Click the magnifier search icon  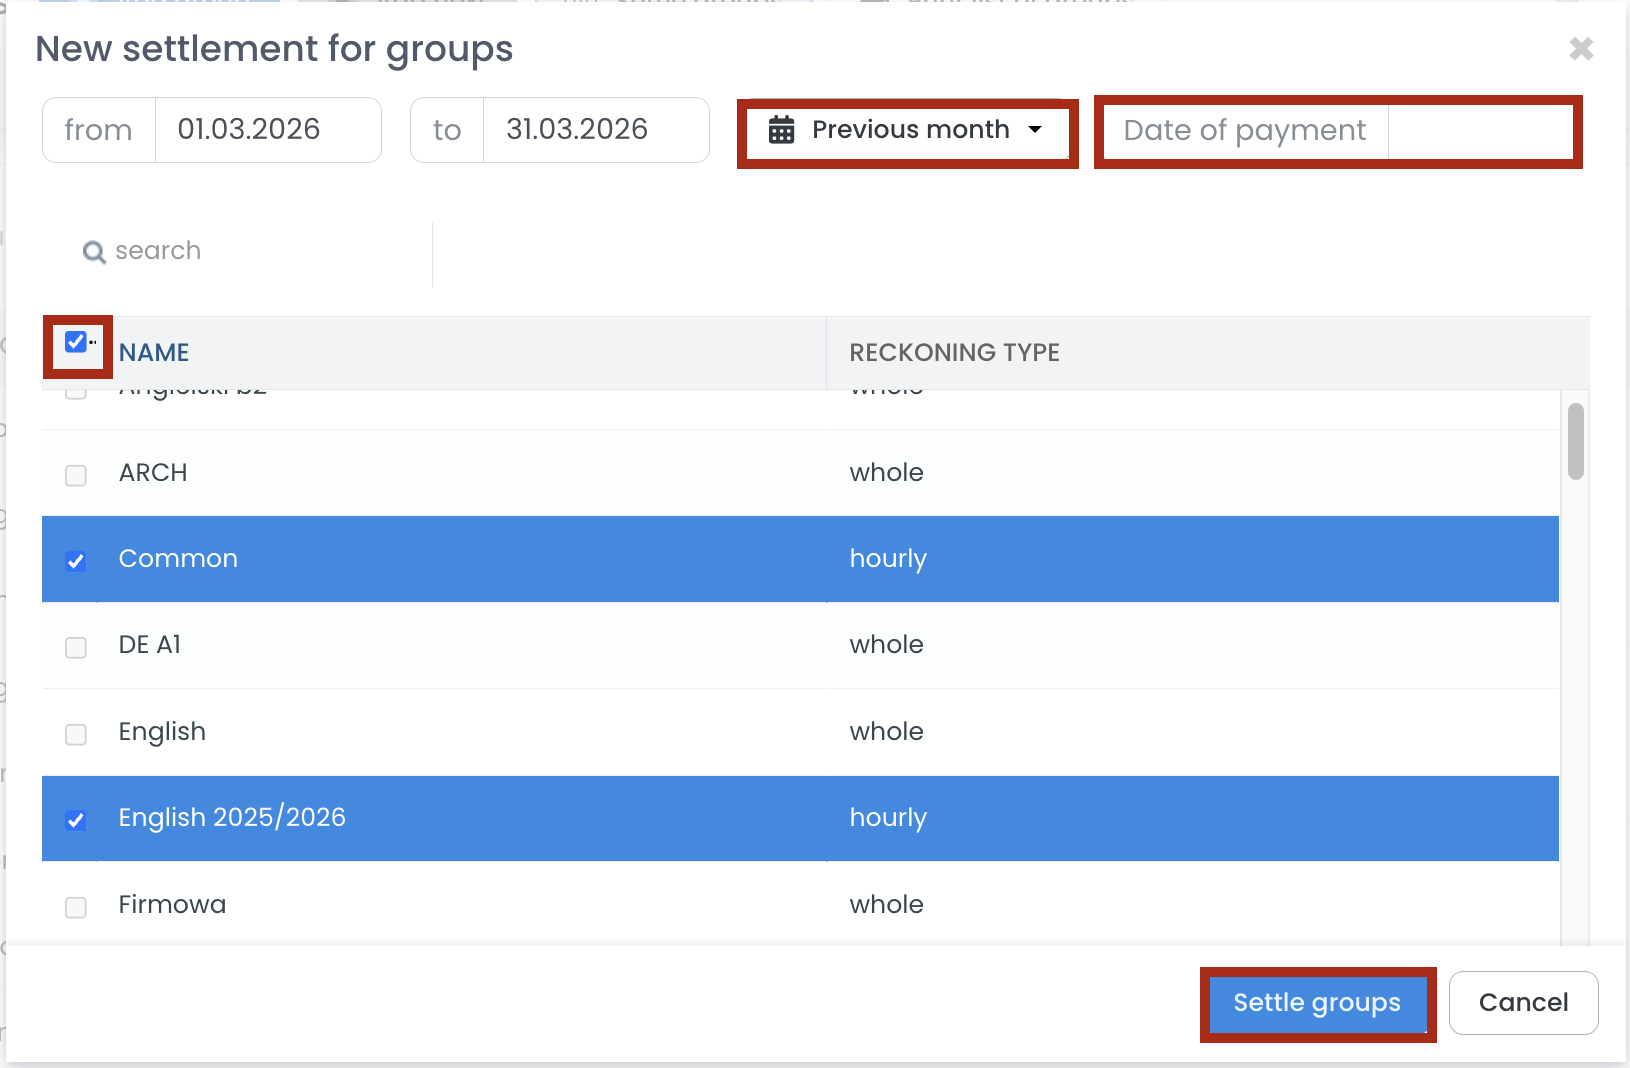(x=94, y=252)
